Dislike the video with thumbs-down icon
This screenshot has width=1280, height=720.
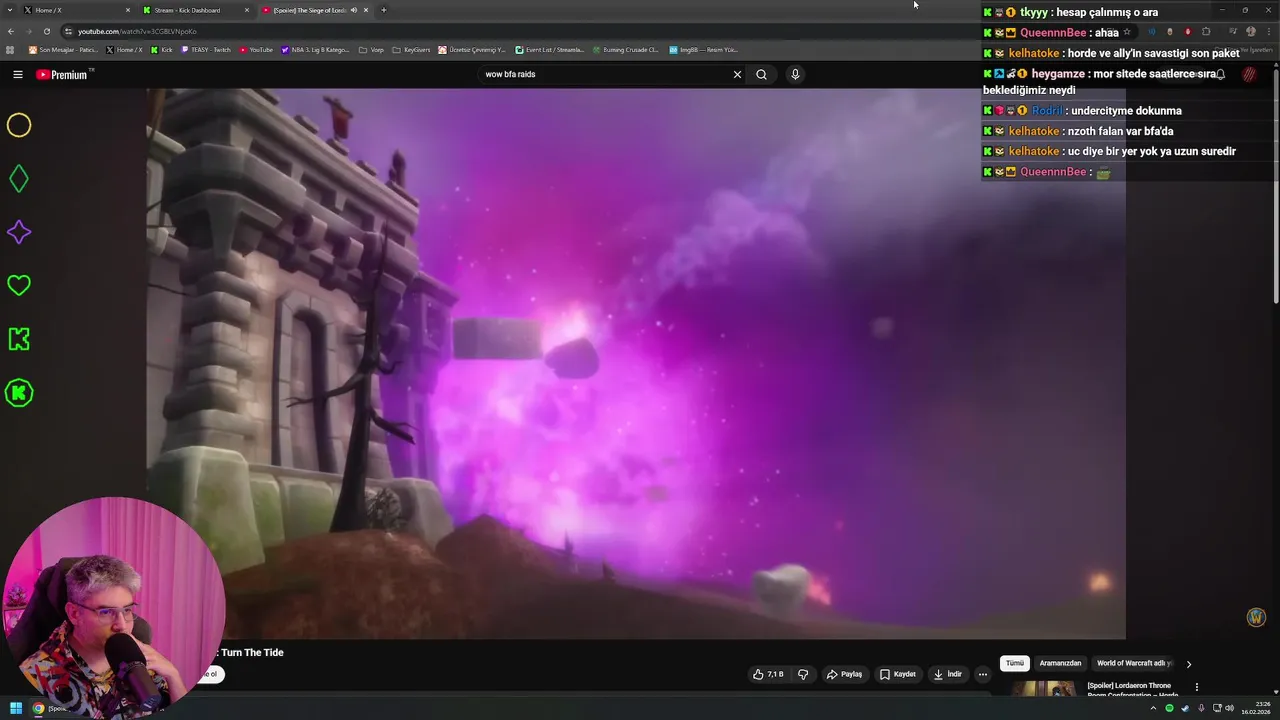(802, 674)
